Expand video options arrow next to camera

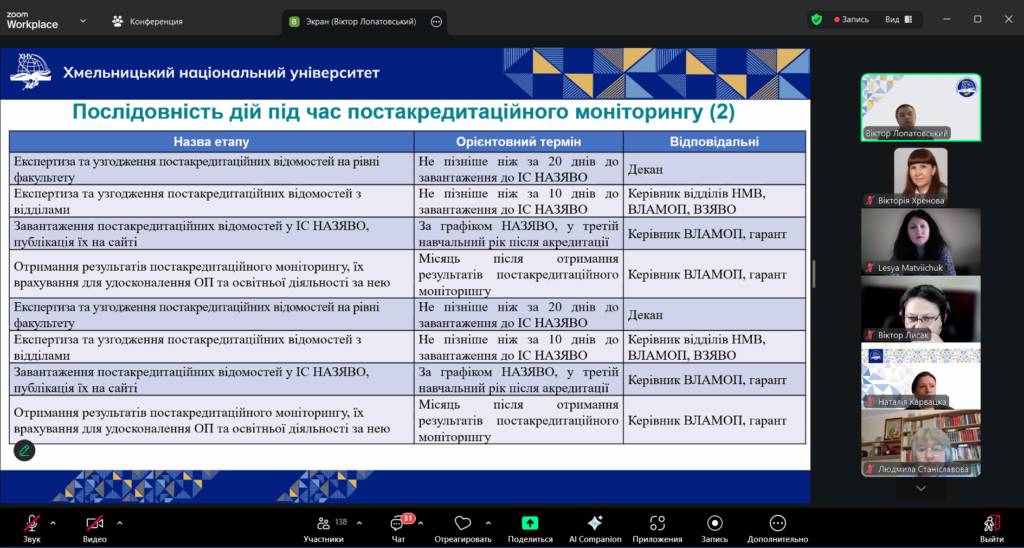coord(119,522)
